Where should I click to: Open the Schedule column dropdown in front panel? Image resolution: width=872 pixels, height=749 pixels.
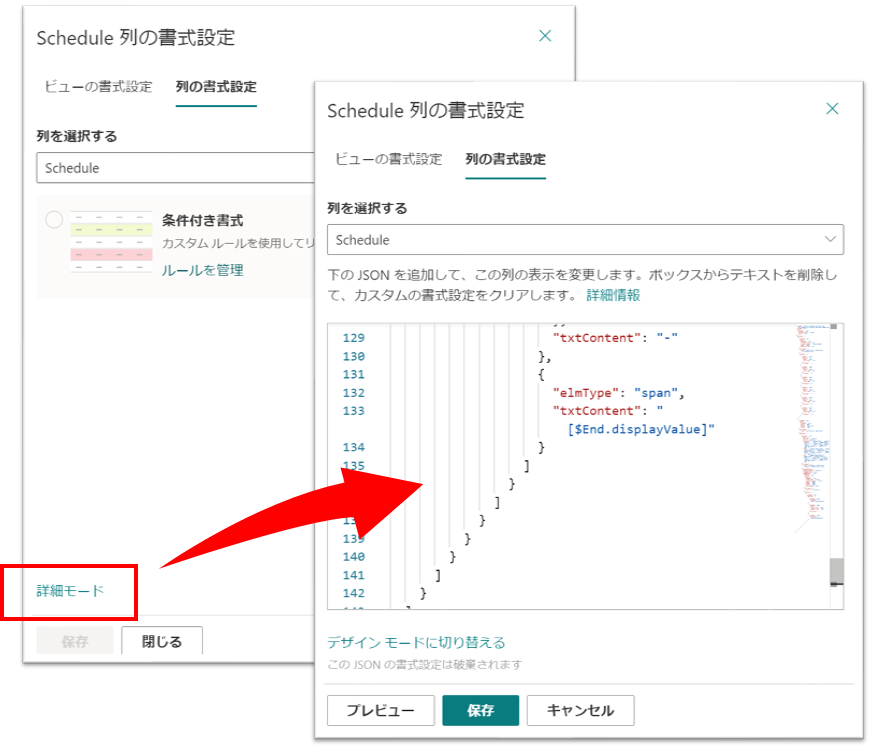(x=585, y=240)
